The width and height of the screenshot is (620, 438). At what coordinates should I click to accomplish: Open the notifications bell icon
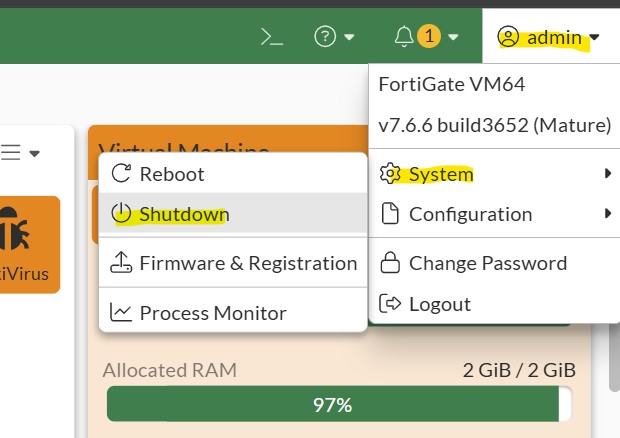(404, 37)
